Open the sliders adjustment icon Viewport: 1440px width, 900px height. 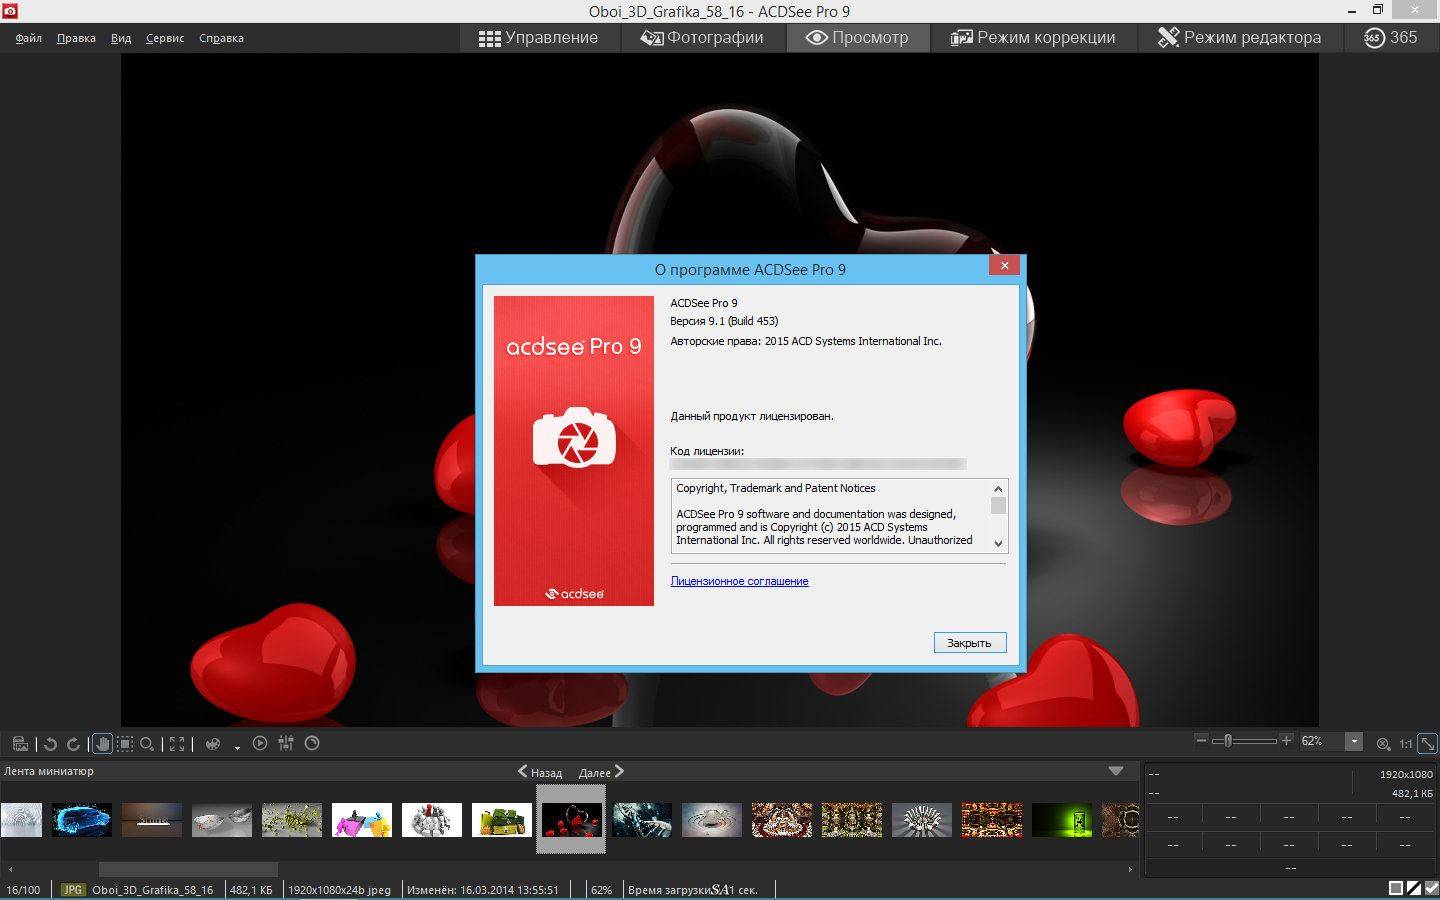click(x=286, y=743)
